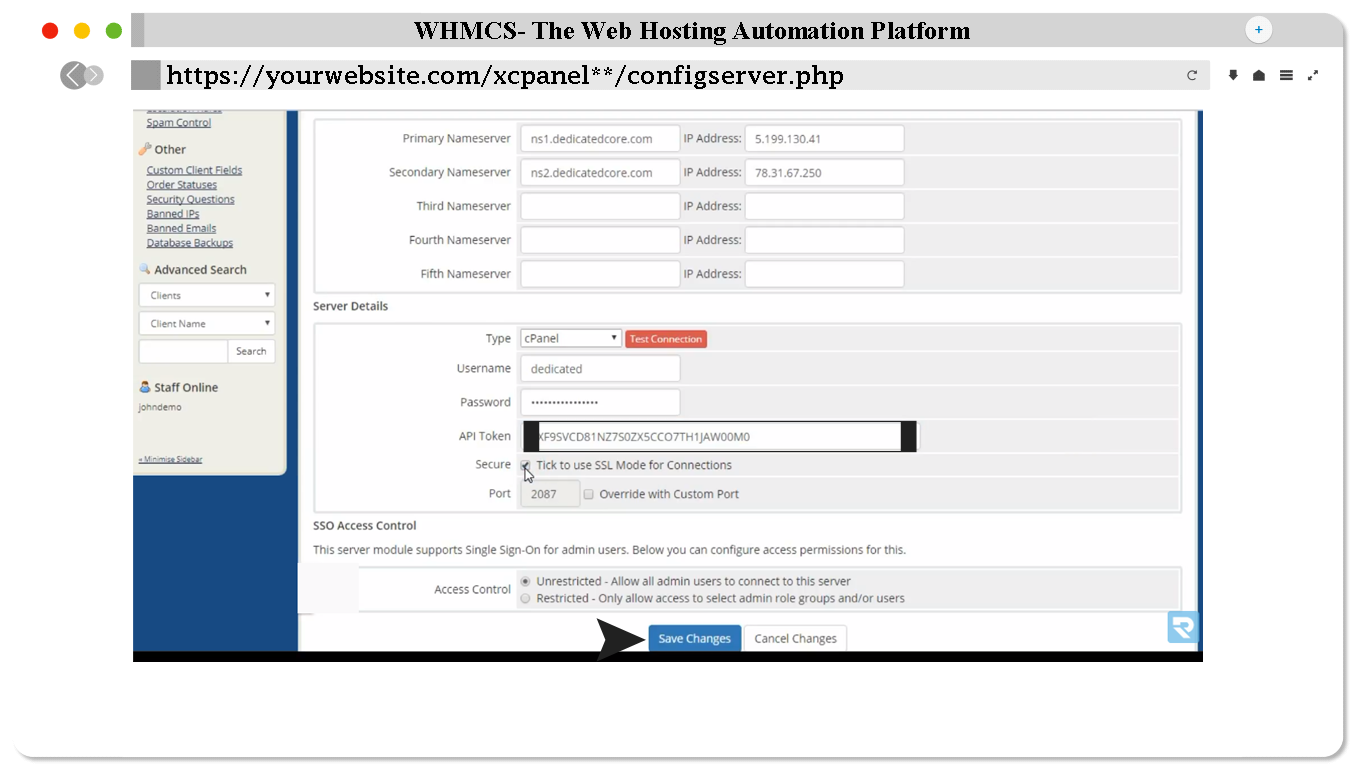Open the Spam Control link
This screenshot has width=1362, height=769.
(179, 123)
